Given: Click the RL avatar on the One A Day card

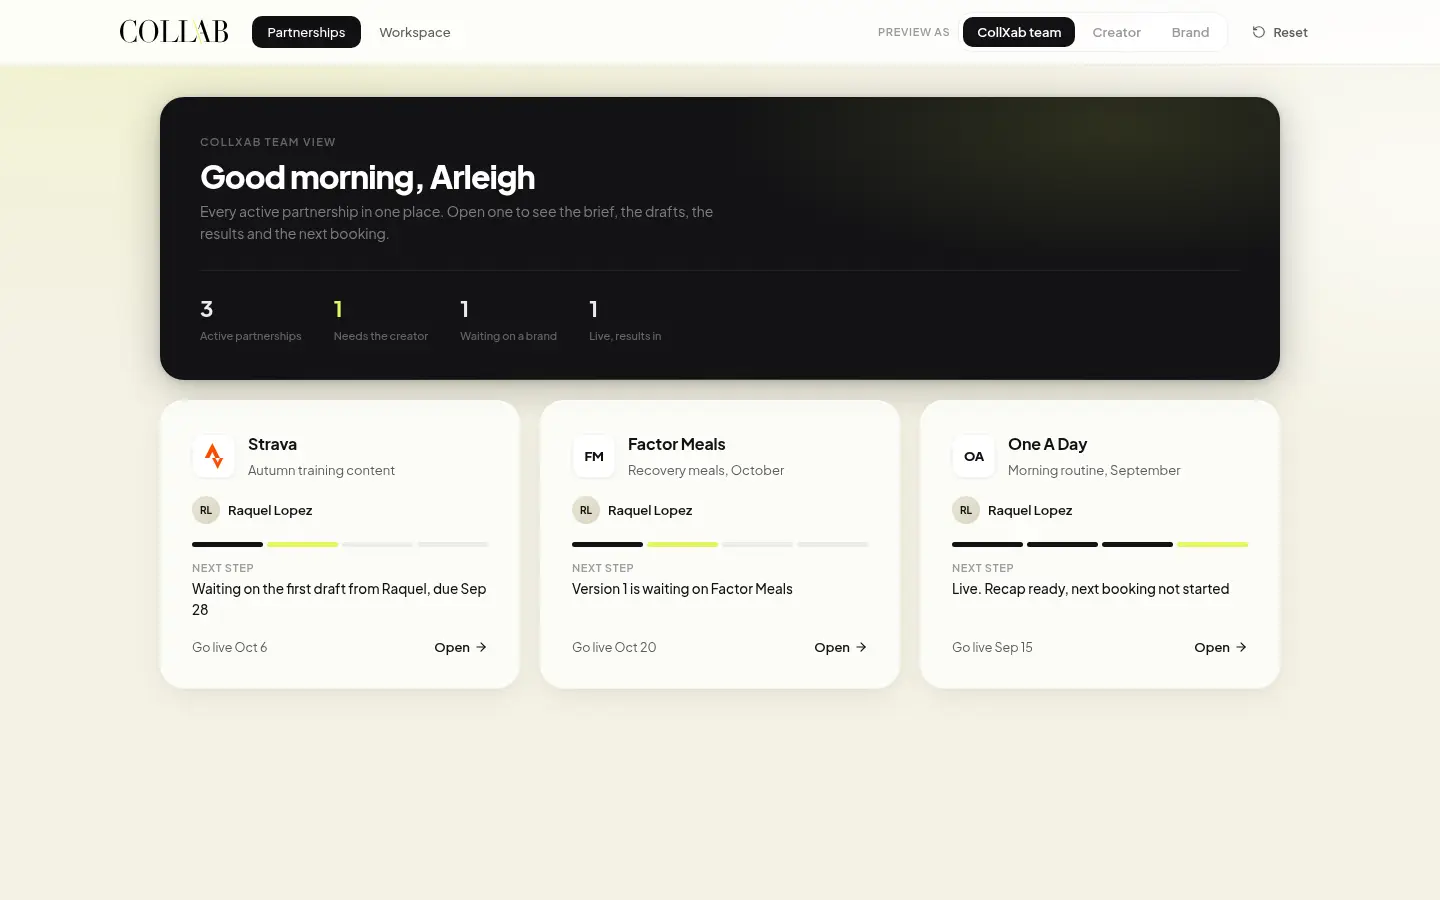Looking at the screenshot, I should 966,510.
